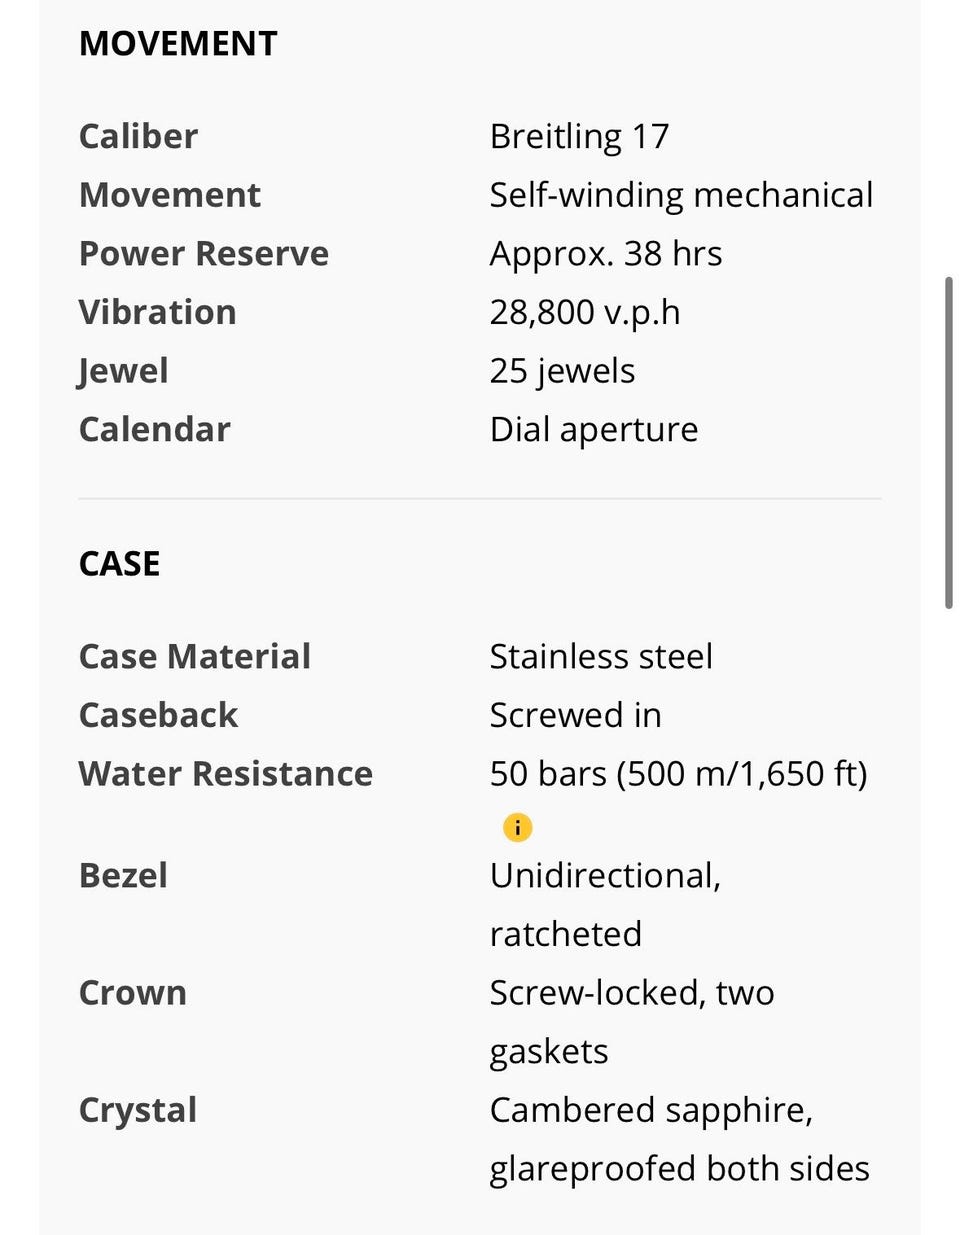Select the Screwed in caseback value

[576, 715]
